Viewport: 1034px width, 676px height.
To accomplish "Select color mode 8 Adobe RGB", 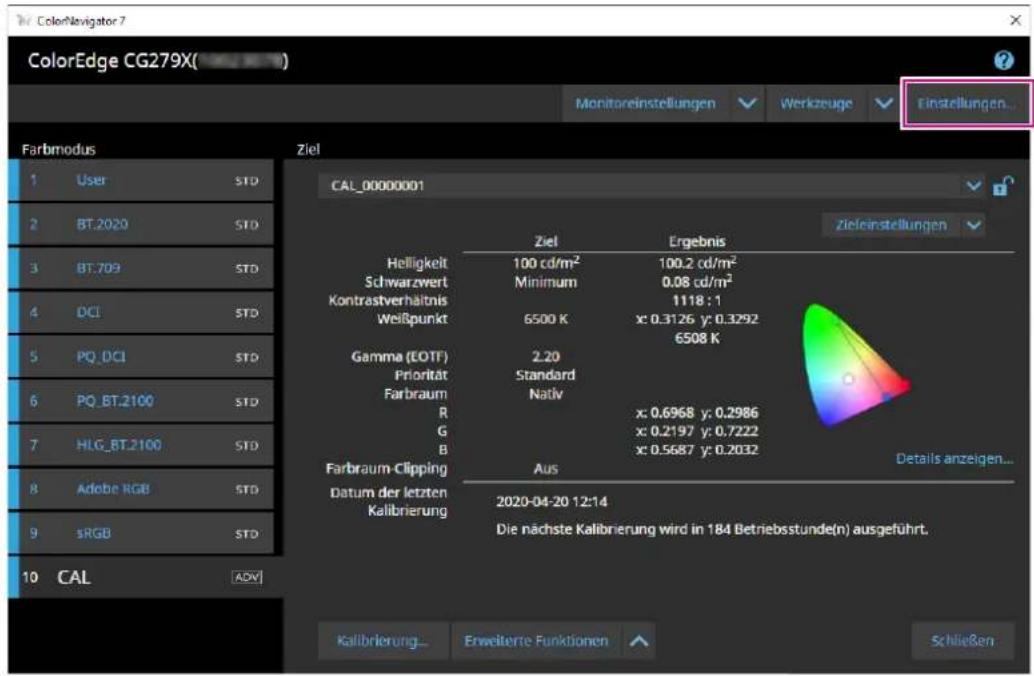I will [141, 489].
